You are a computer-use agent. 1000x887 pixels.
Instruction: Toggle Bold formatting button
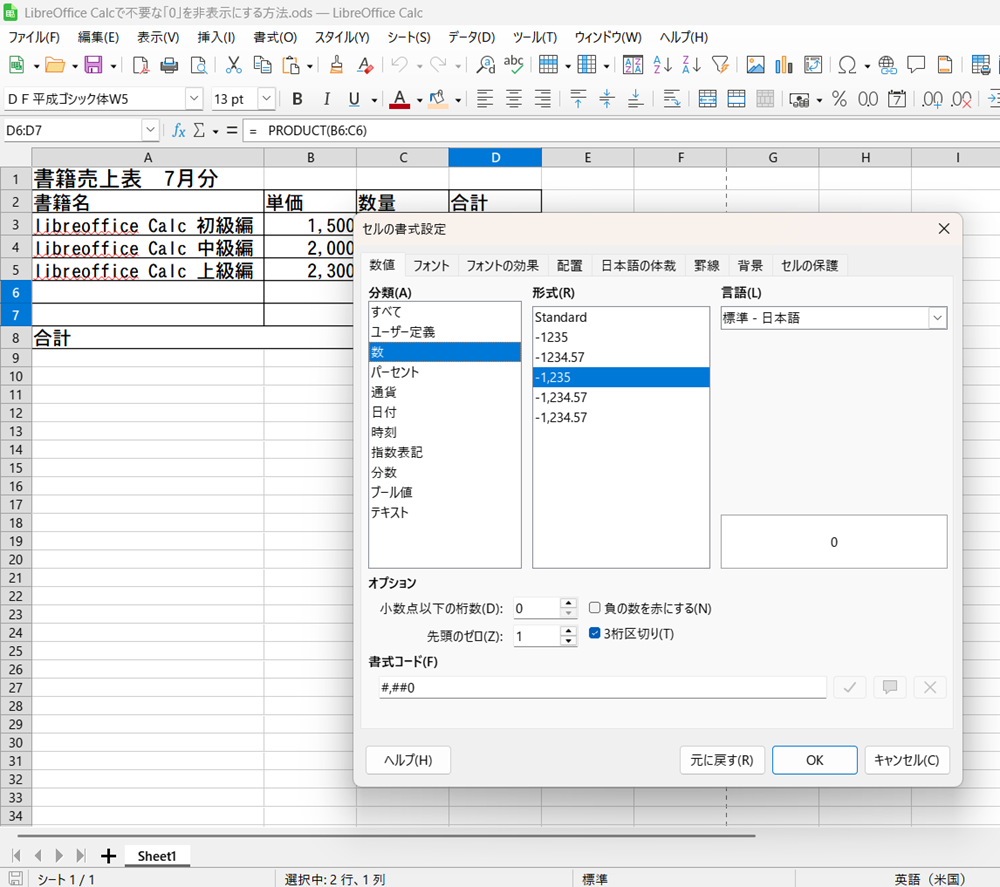click(x=297, y=99)
